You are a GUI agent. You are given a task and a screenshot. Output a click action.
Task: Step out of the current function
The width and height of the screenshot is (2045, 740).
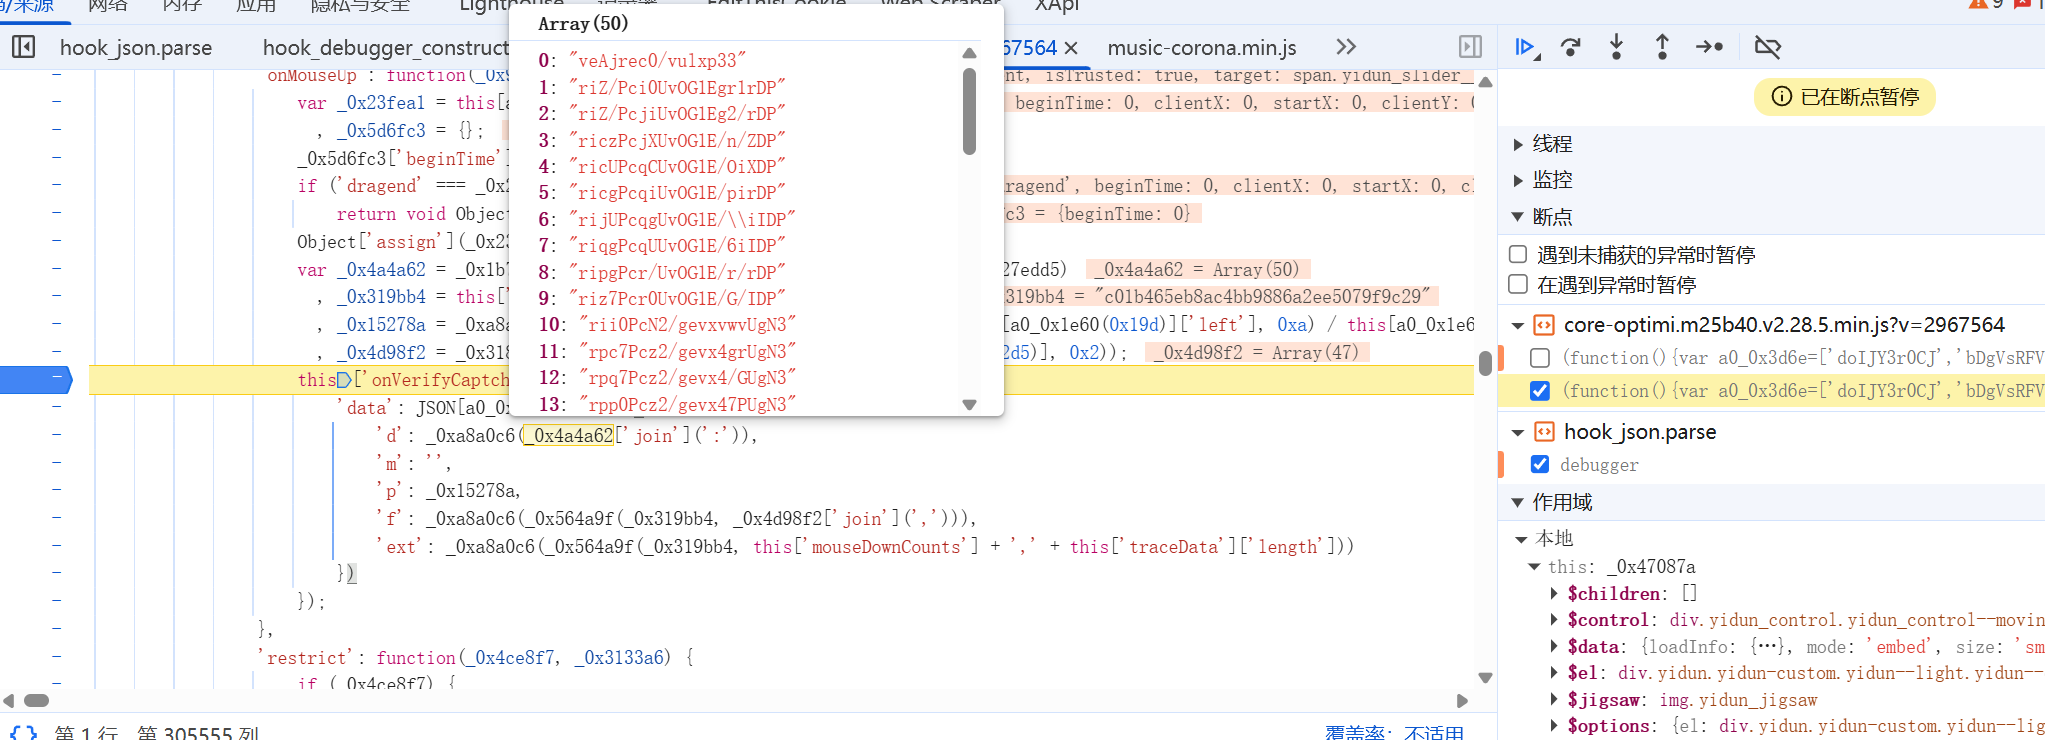click(x=1662, y=47)
